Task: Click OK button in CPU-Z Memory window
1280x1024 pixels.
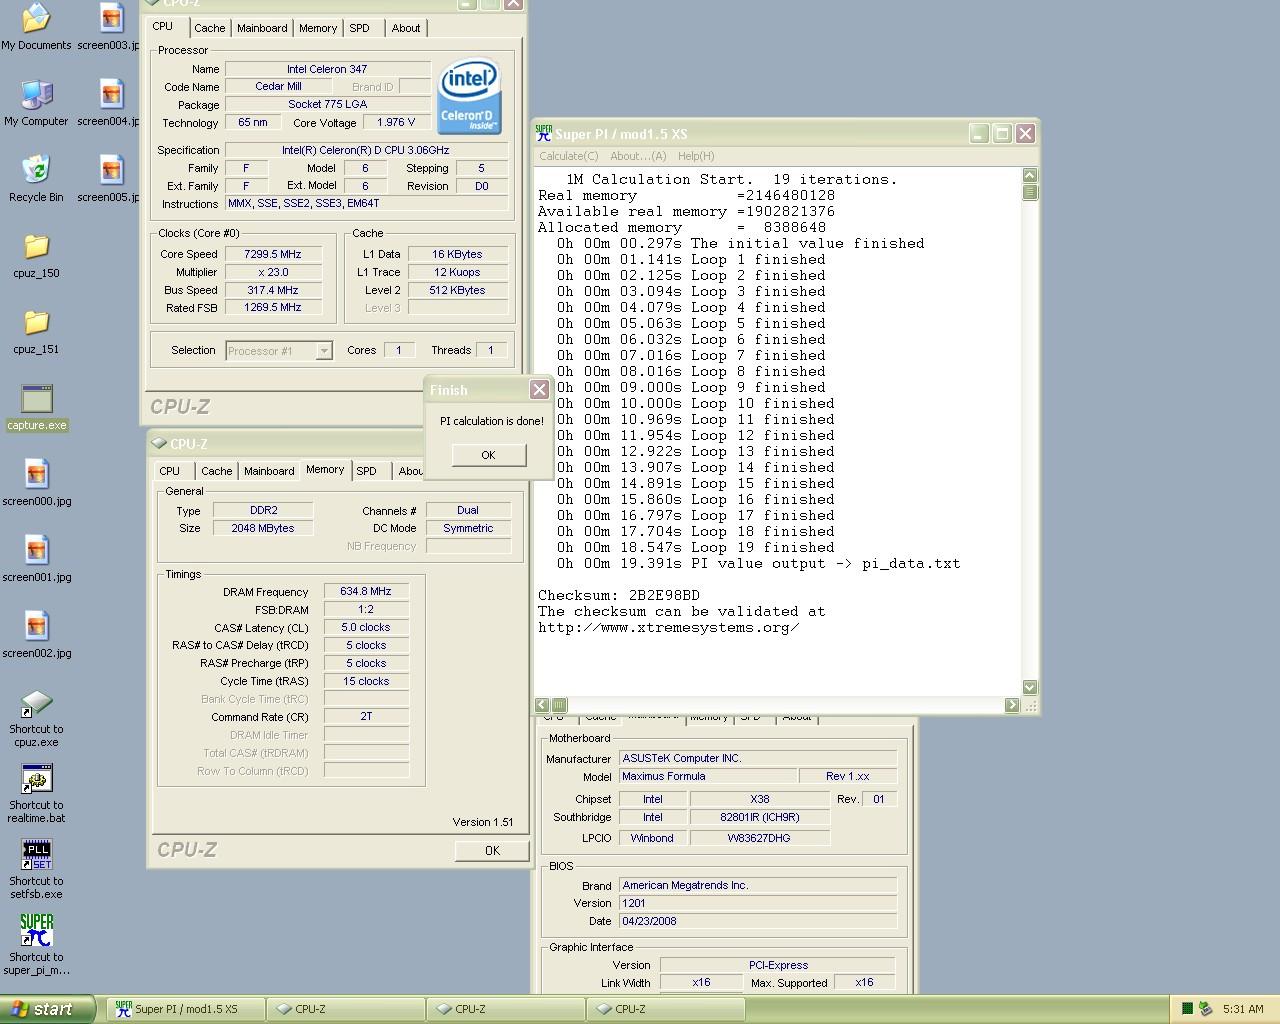Action: pyautogui.click(x=492, y=850)
